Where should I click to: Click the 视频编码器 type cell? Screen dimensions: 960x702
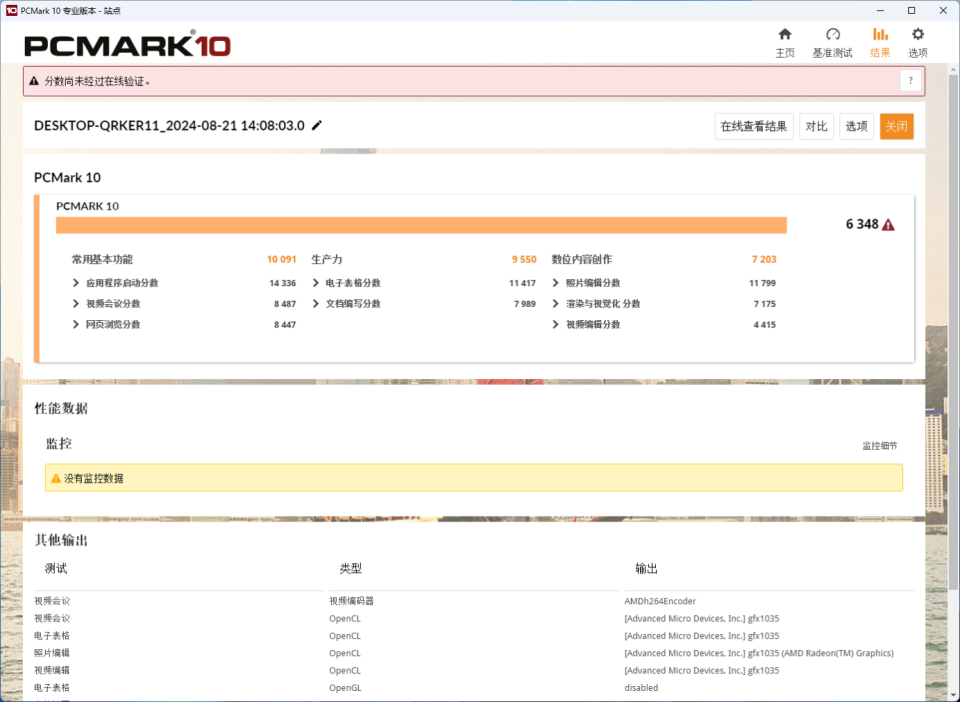click(351, 601)
